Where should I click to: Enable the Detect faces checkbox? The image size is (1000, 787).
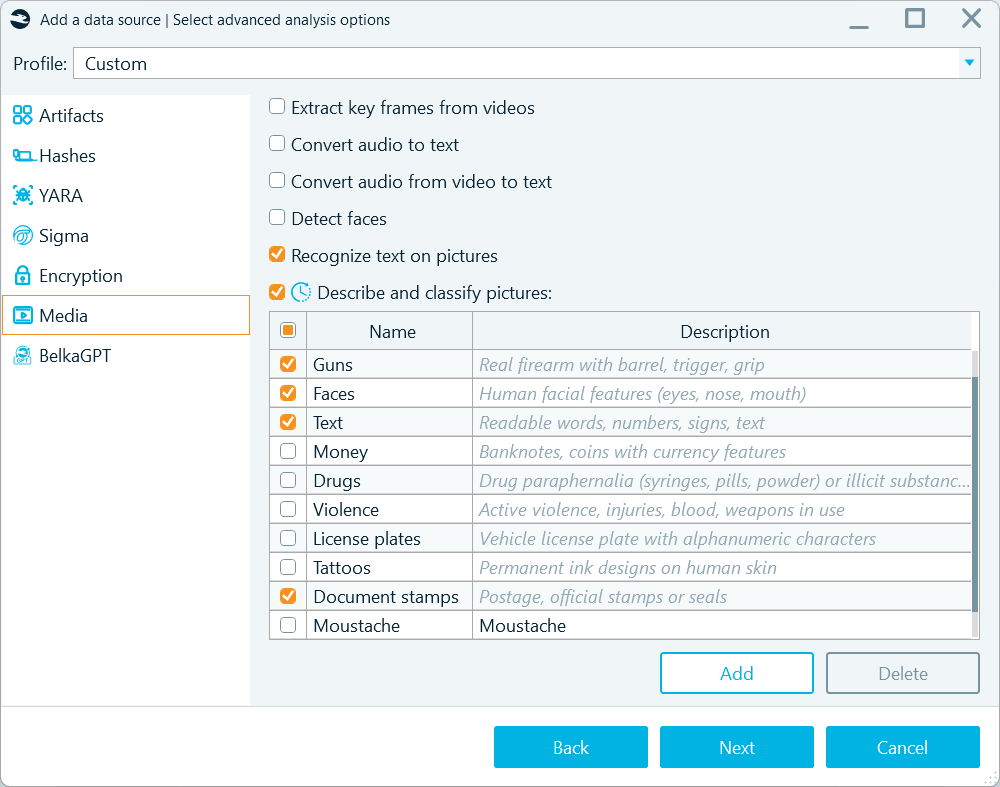pos(276,218)
